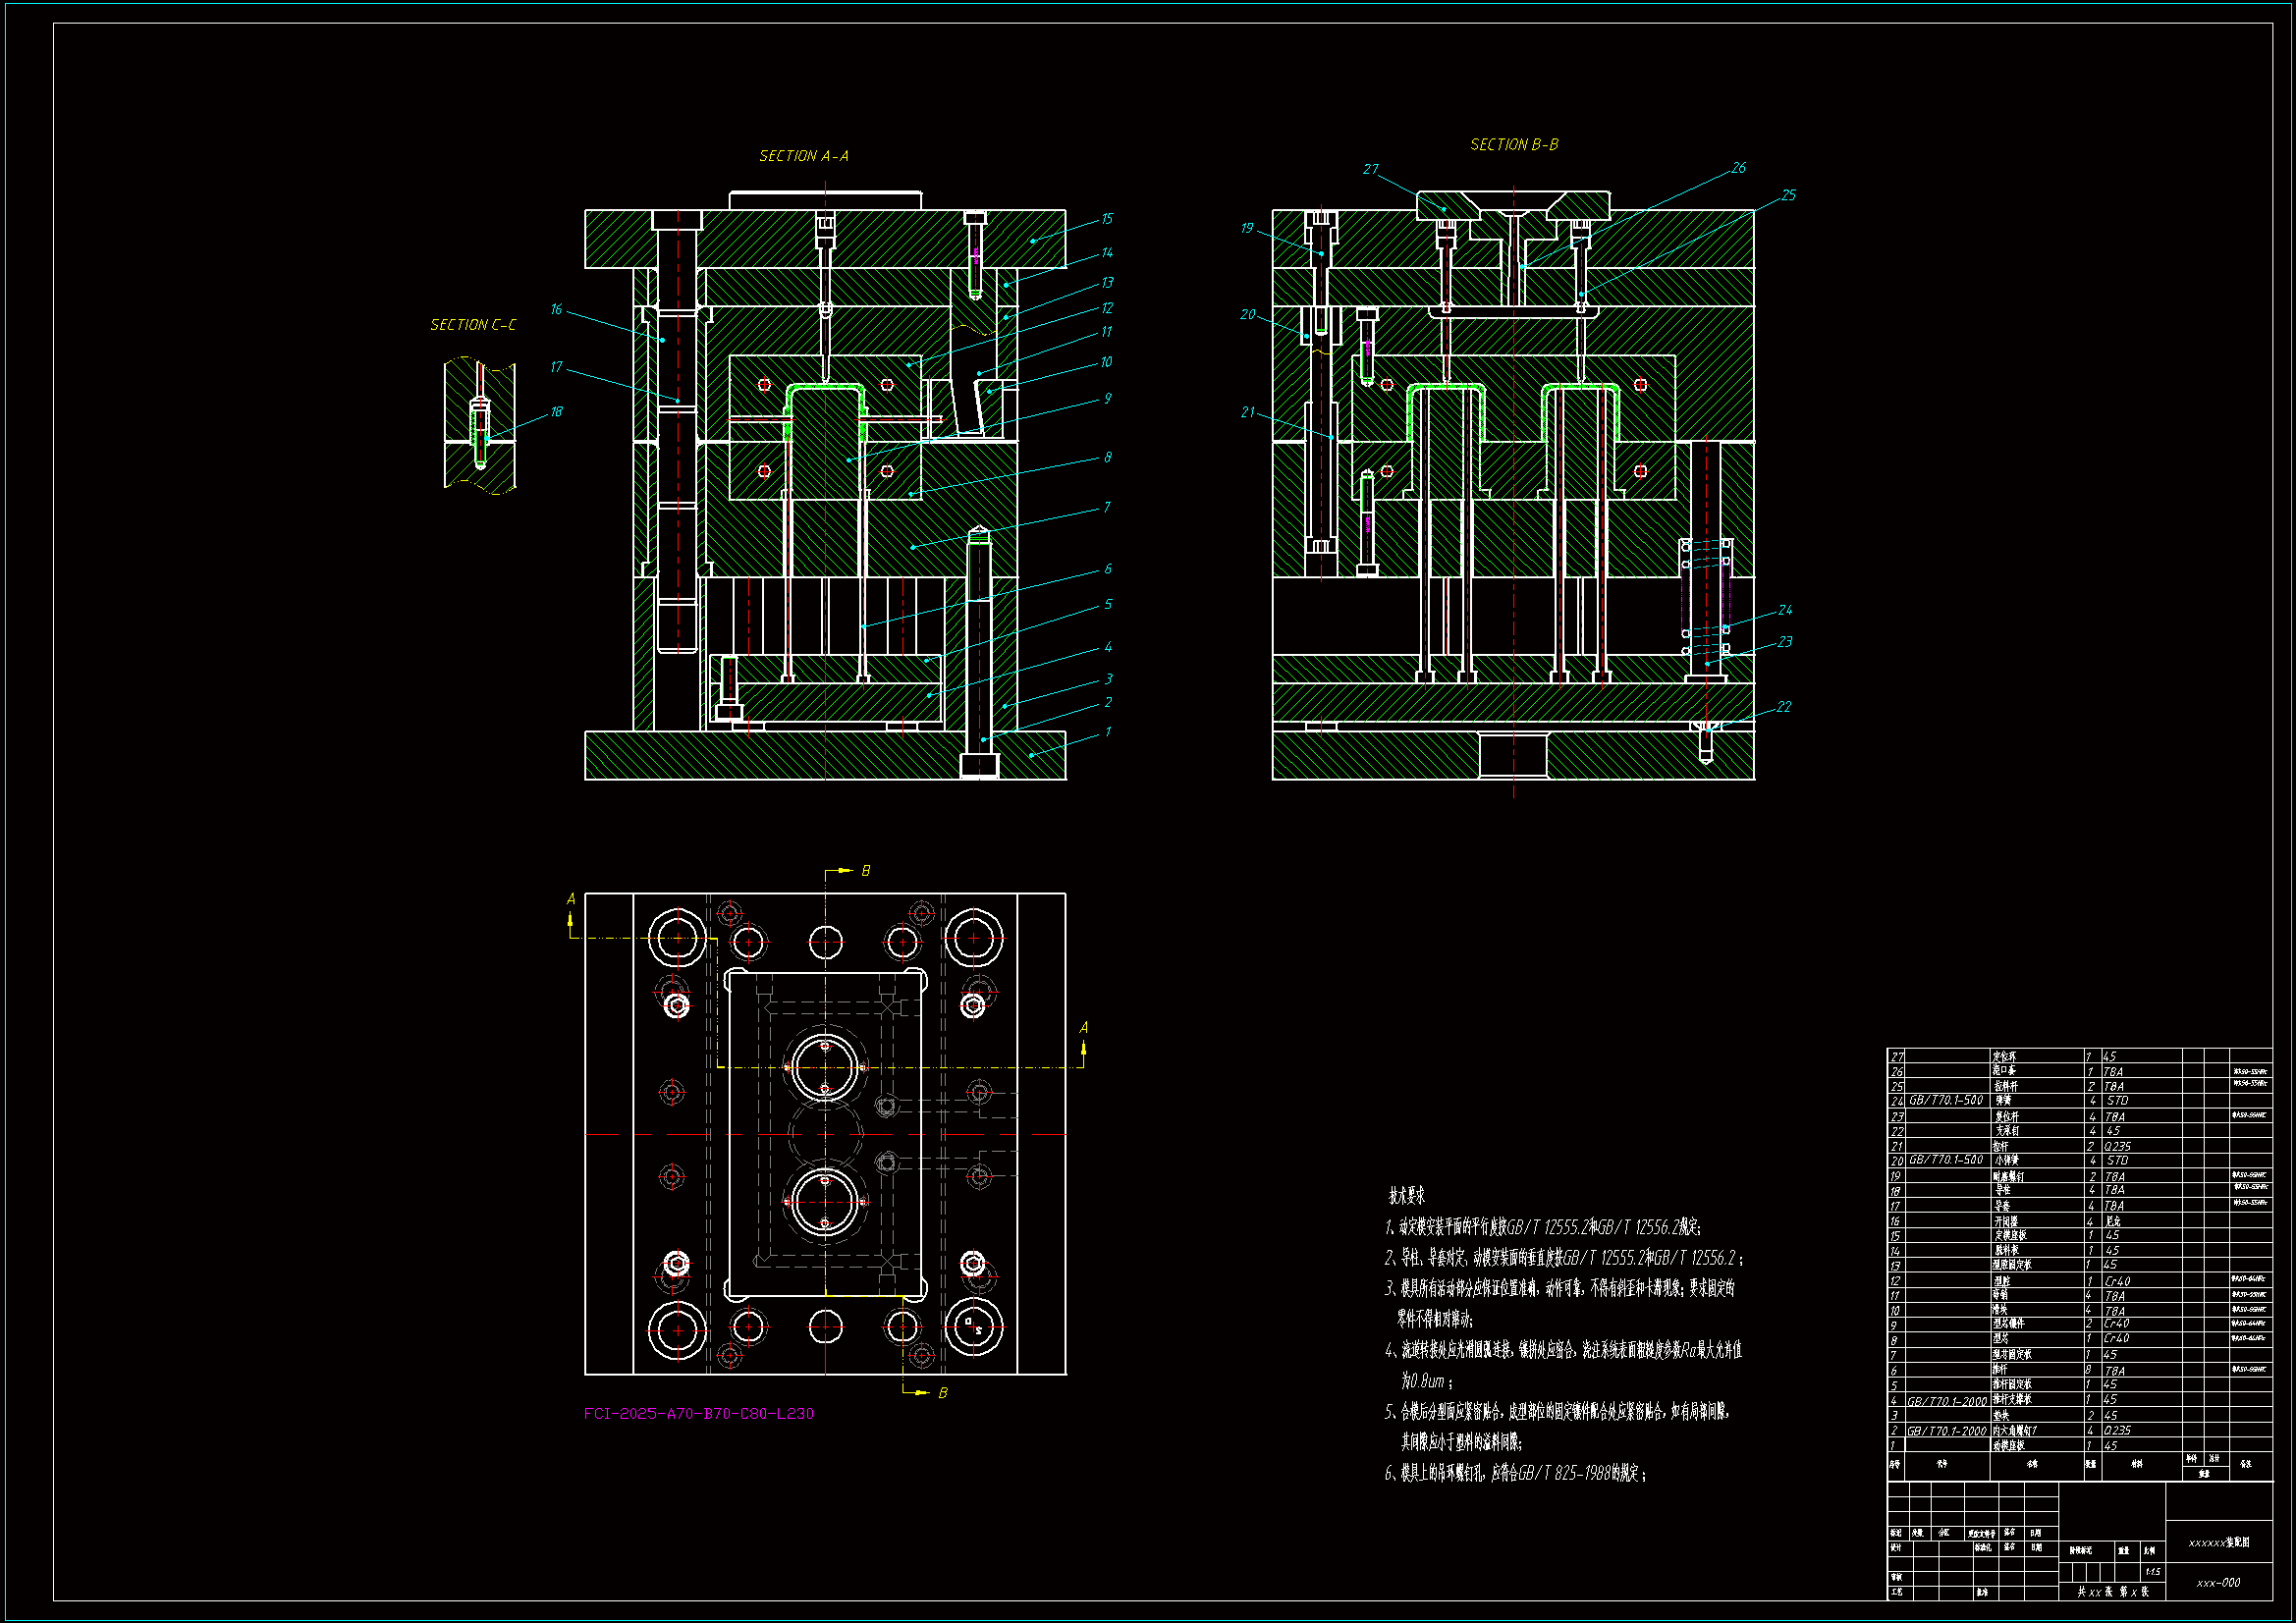This screenshot has height=1623, width=2296.
Task: Click cyan balloon number 27 in Section B-B
Action: [x=1370, y=170]
